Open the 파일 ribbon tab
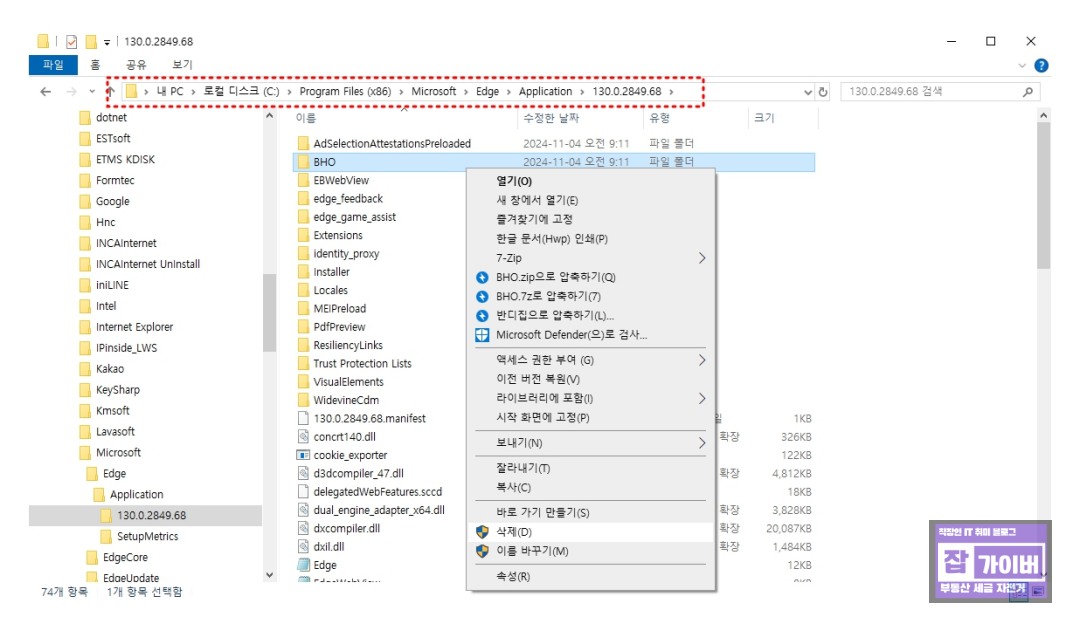The width and height of the screenshot is (1080, 631). click(53, 65)
